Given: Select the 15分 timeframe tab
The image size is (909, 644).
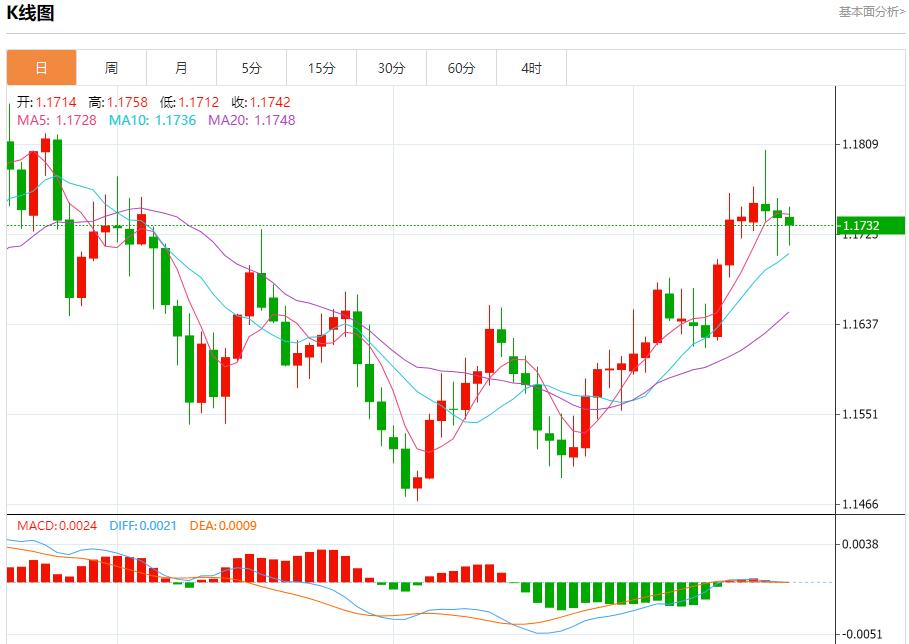Looking at the screenshot, I should tap(321, 68).
